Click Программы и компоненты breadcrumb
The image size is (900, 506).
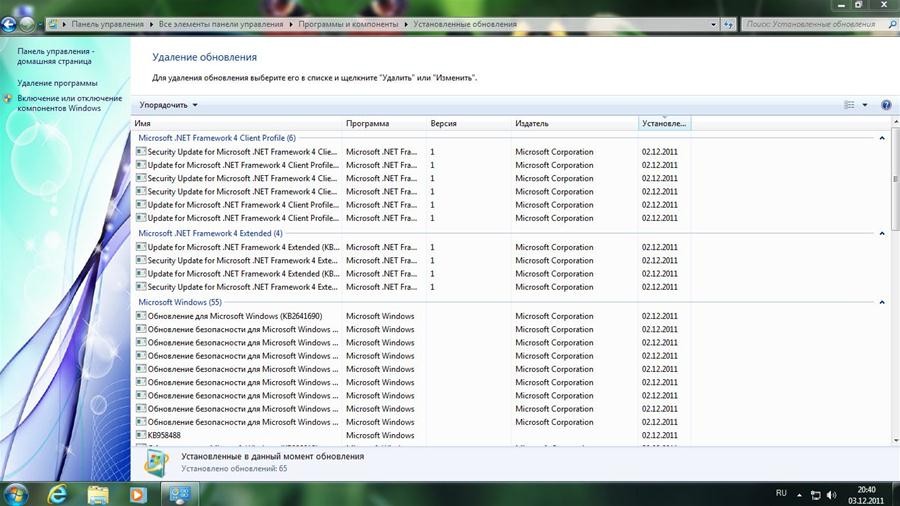click(348, 25)
